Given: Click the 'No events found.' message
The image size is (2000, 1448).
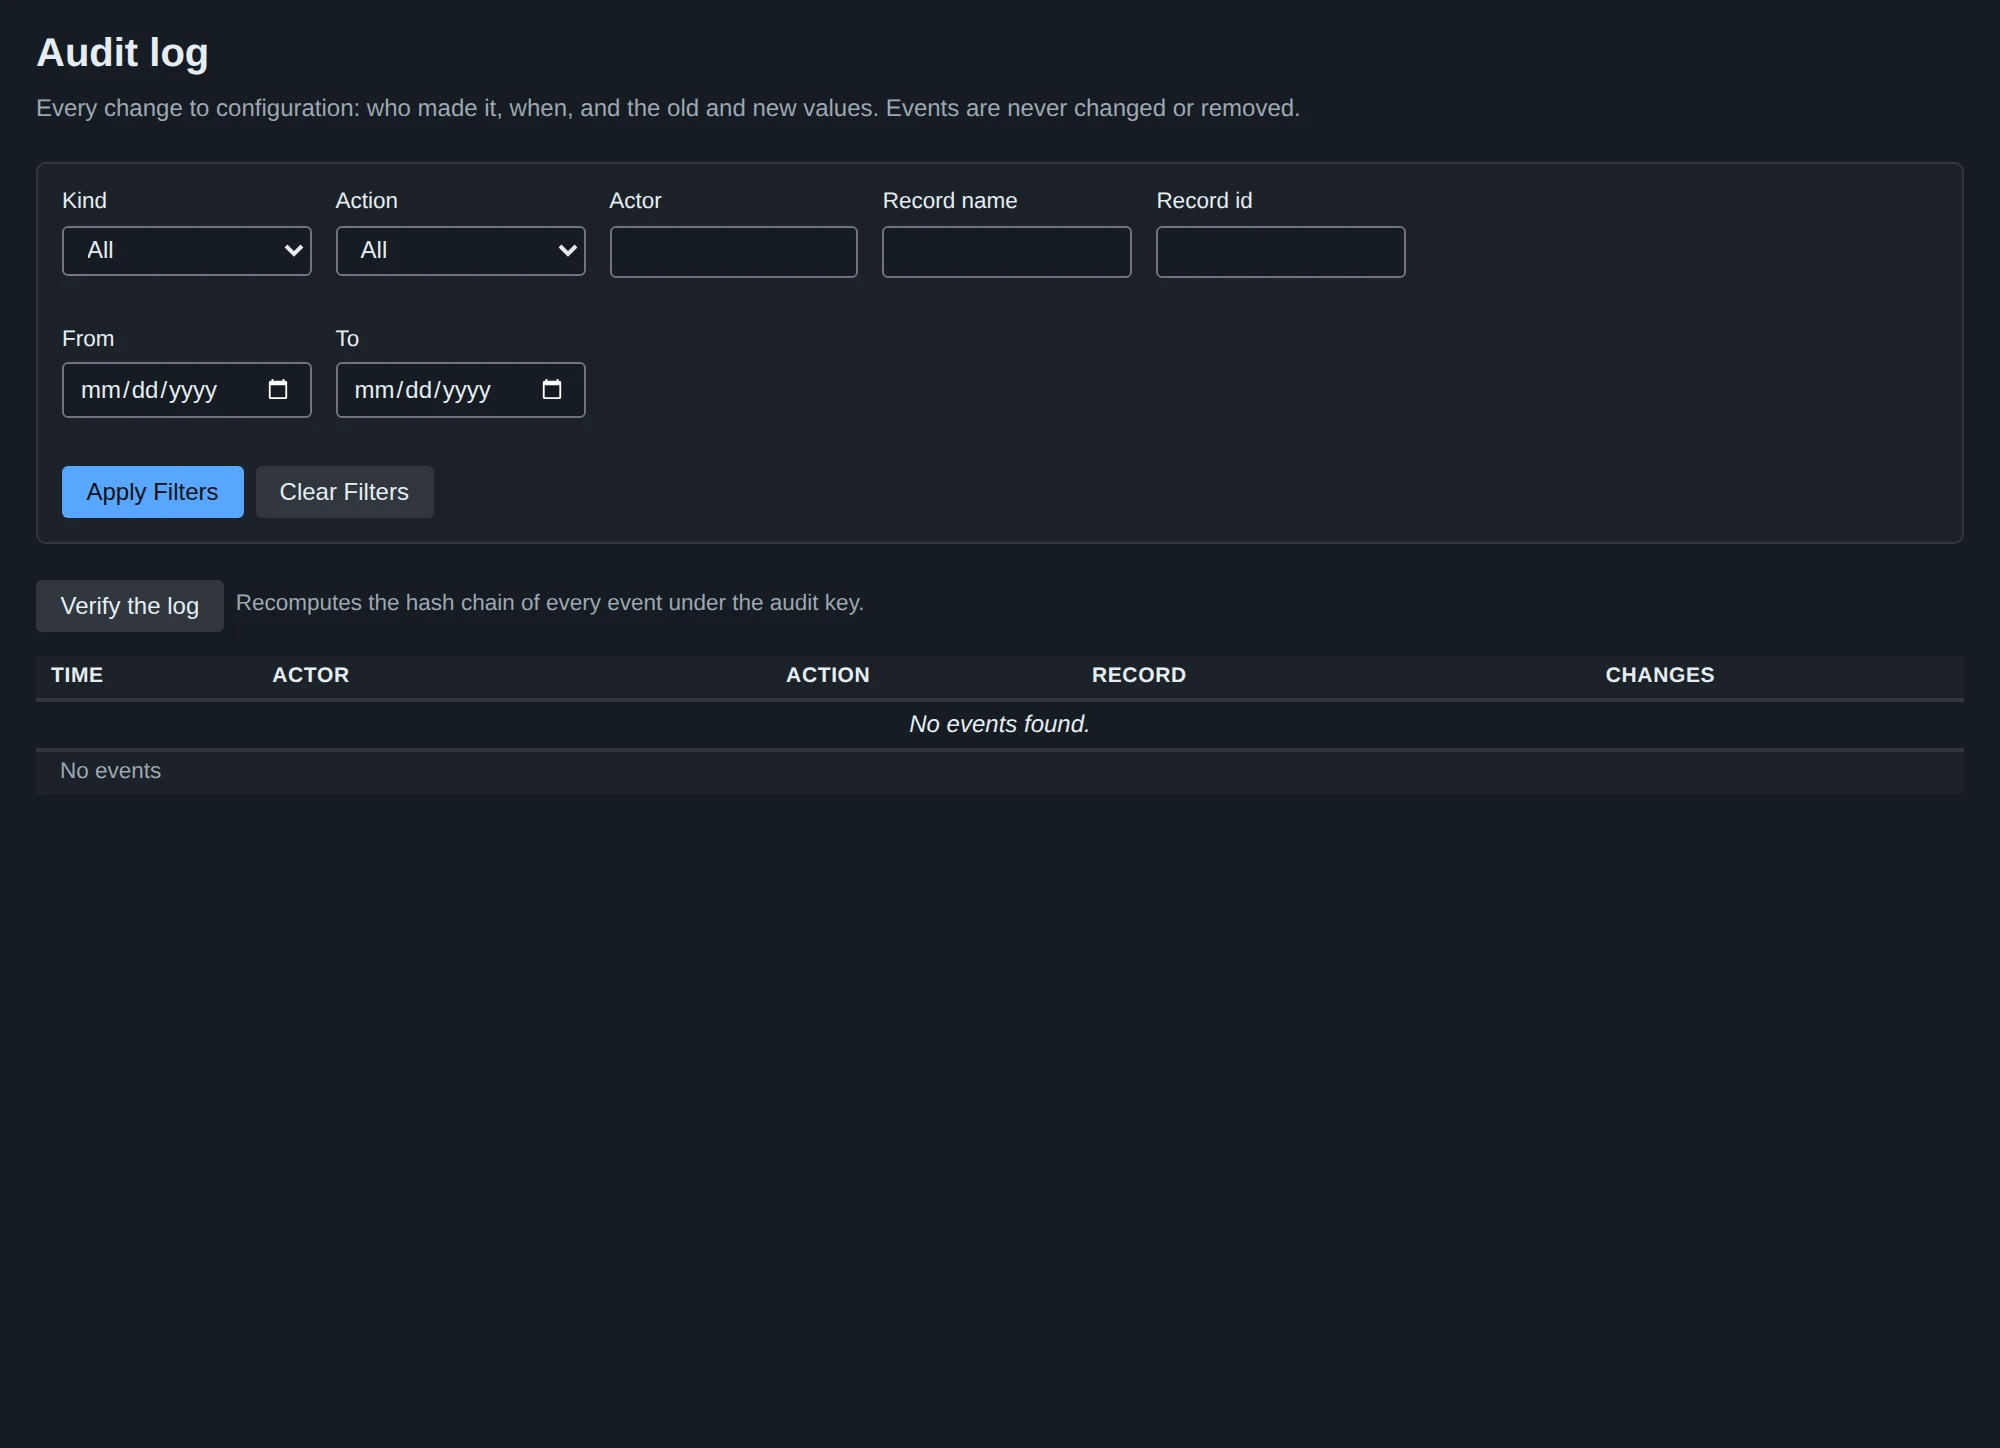Looking at the screenshot, I should pos(1000,724).
